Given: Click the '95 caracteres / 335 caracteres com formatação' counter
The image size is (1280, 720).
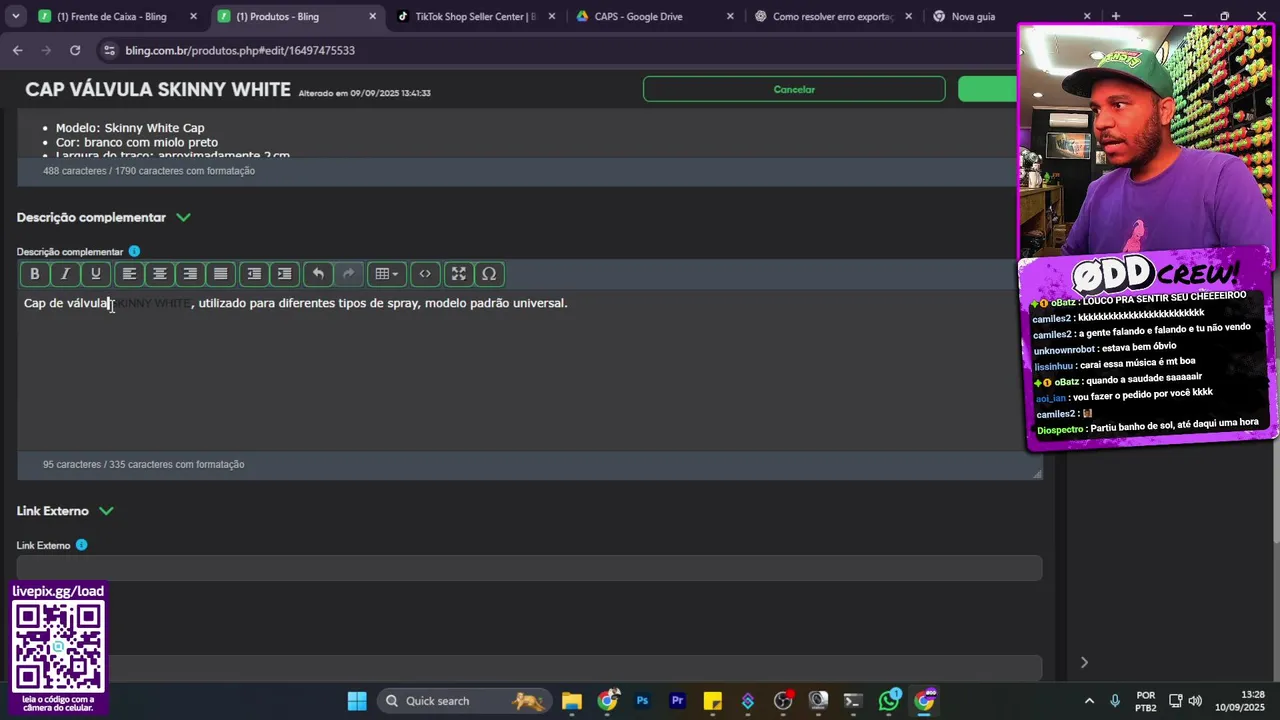Looking at the screenshot, I should click(x=144, y=464).
